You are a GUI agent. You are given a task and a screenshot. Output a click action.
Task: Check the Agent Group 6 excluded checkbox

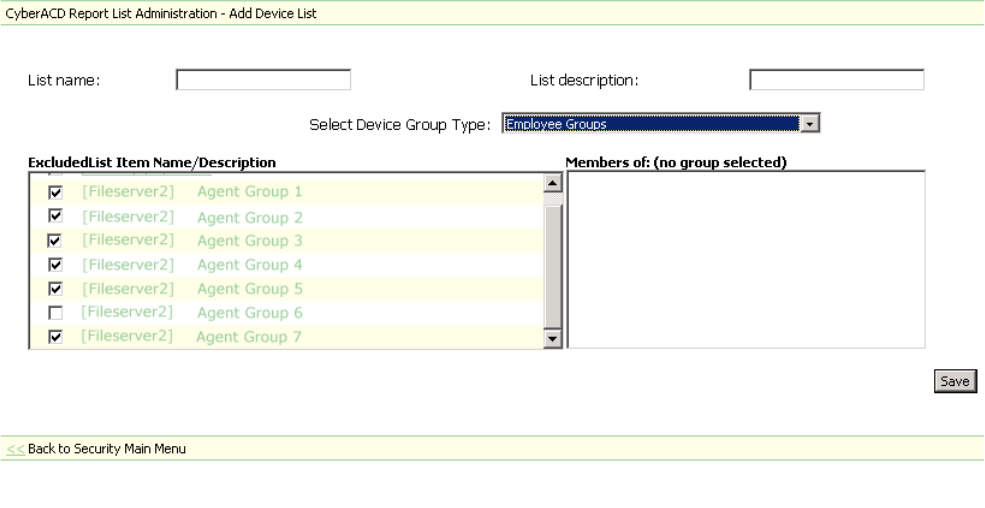click(x=56, y=313)
